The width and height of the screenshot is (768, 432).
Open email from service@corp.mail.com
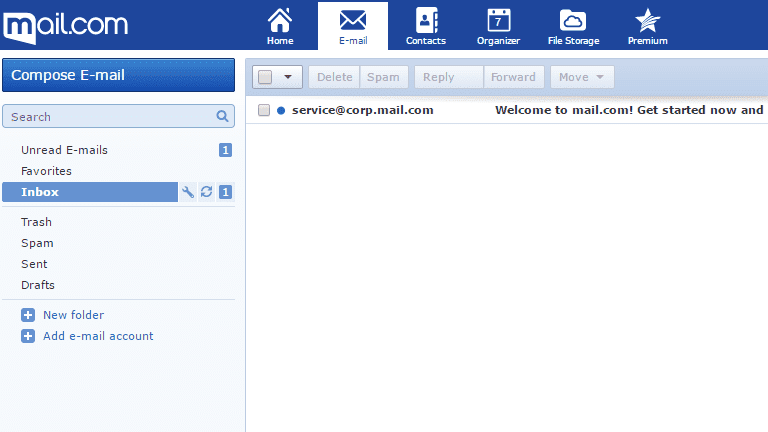tap(362, 110)
